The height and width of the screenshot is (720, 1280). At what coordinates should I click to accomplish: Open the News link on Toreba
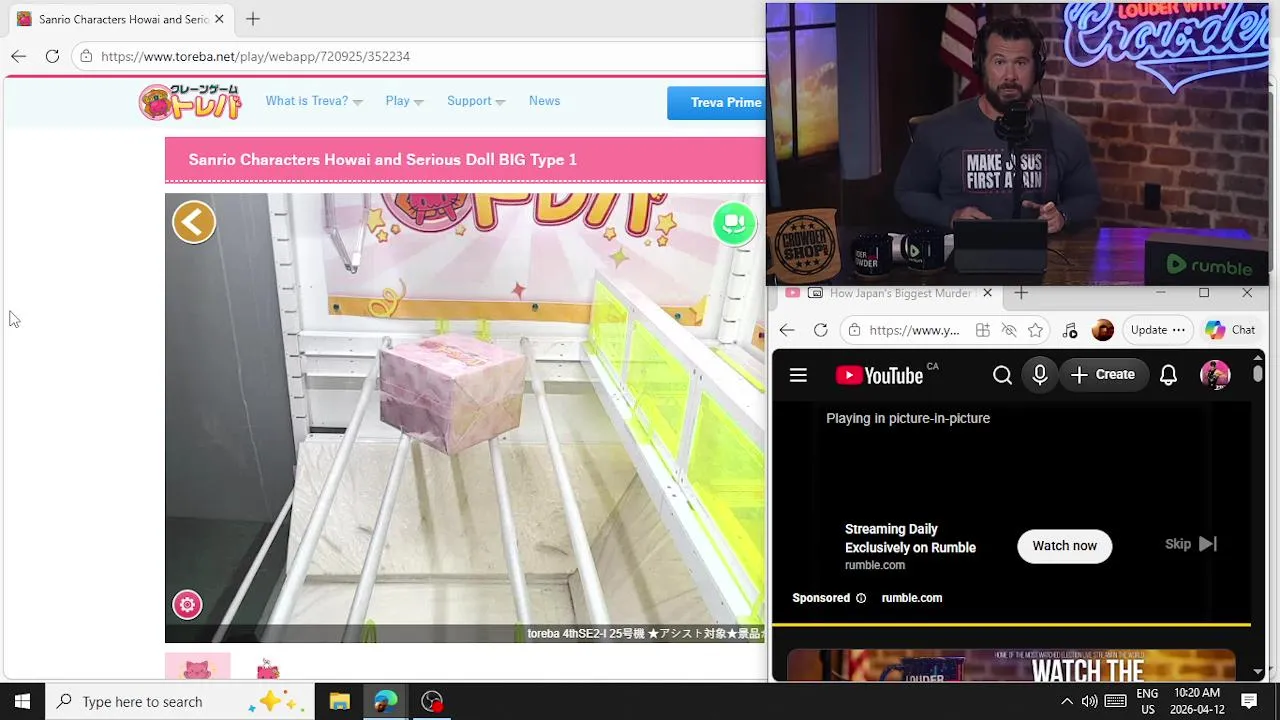[544, 101]
